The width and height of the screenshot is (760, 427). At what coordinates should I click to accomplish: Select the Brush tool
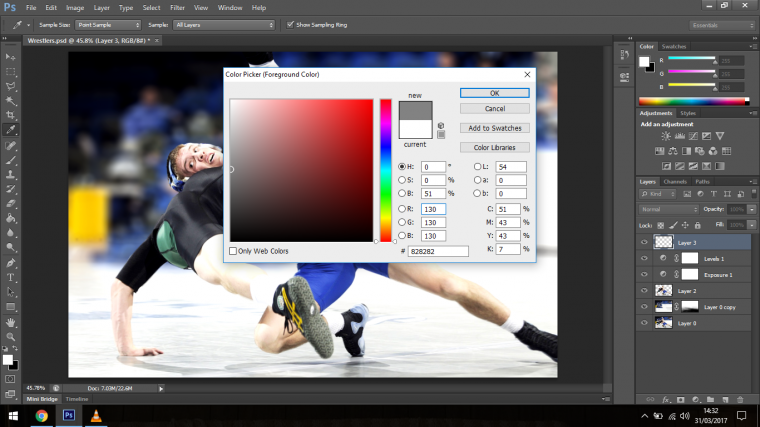[10, 160]
